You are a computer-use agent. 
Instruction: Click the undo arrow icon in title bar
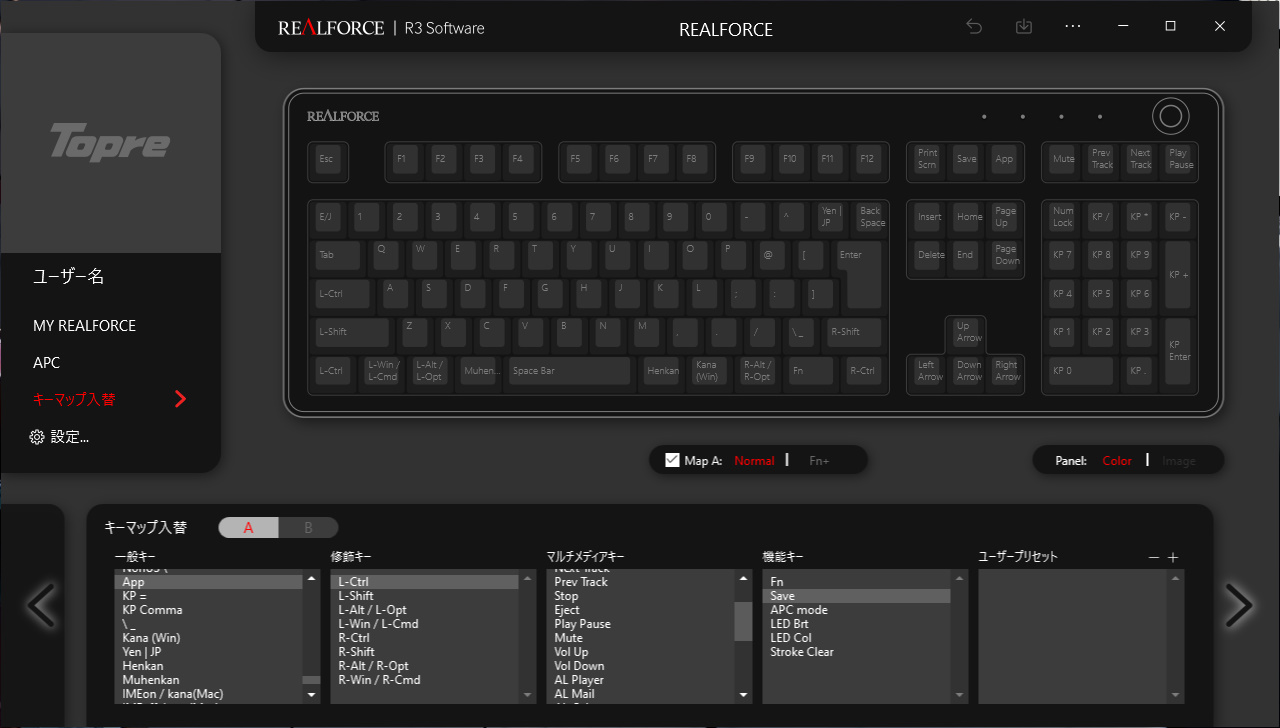(x=974, y=27)
